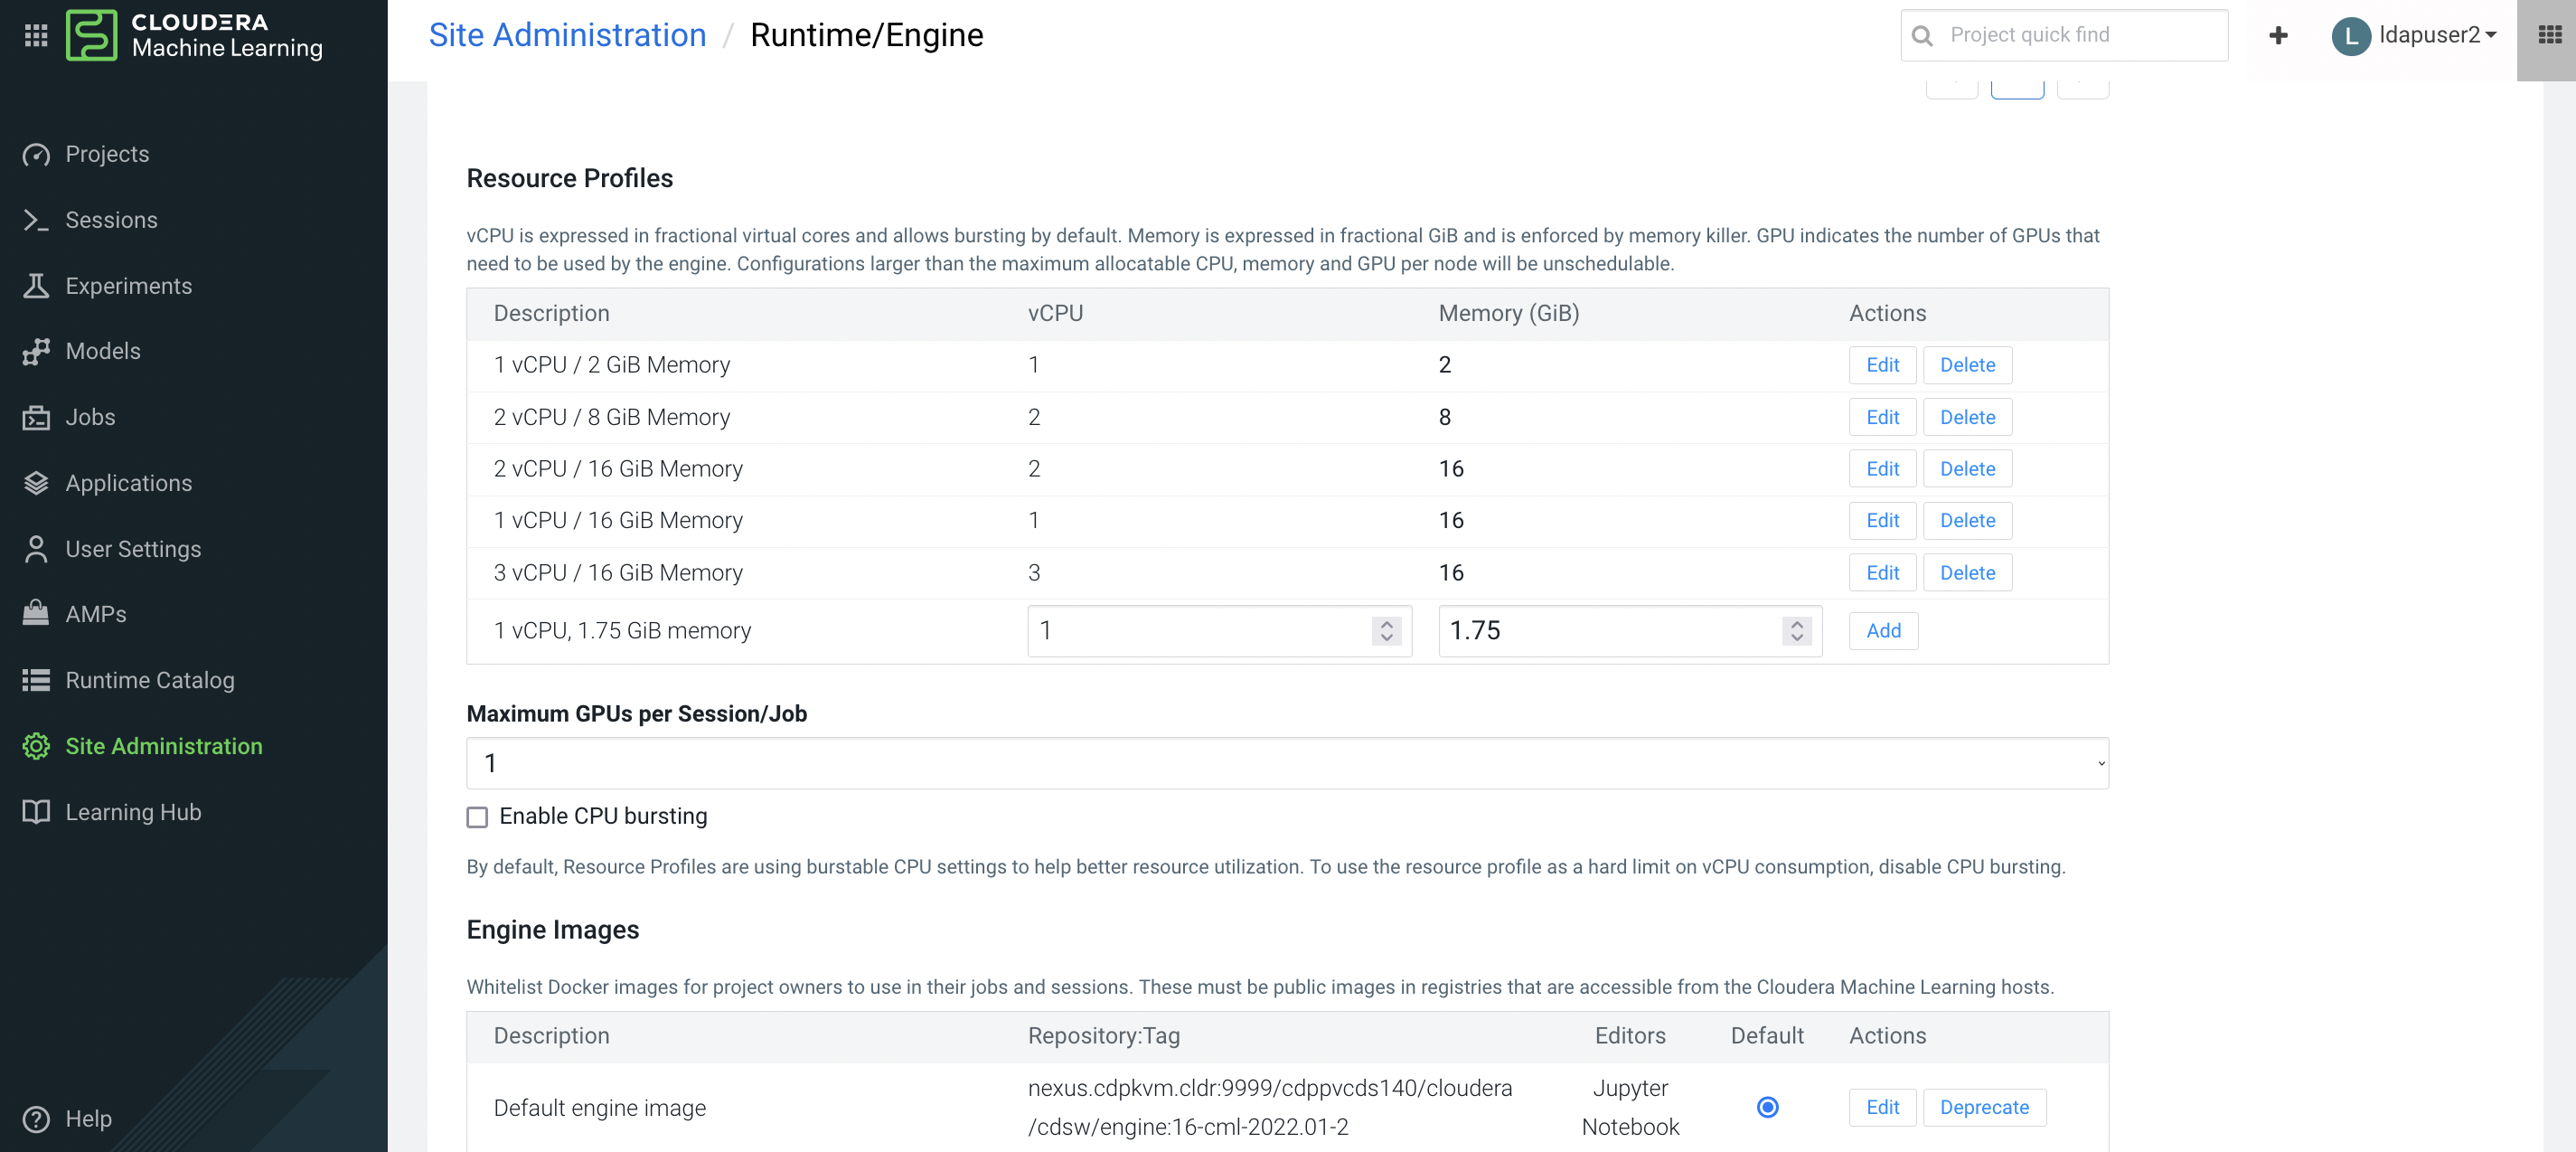This screenshot has width=2576, height=1152.
Task: Click the Cloudera Machine Learning logo
Action: tap(92, 35)
